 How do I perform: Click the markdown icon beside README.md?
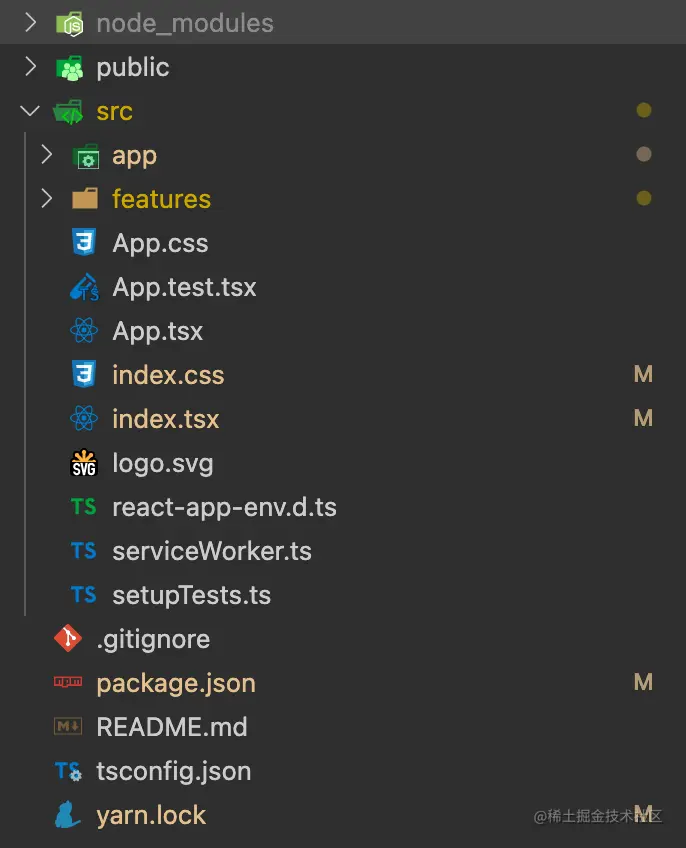pyautogui.click(x=68, y=727)
